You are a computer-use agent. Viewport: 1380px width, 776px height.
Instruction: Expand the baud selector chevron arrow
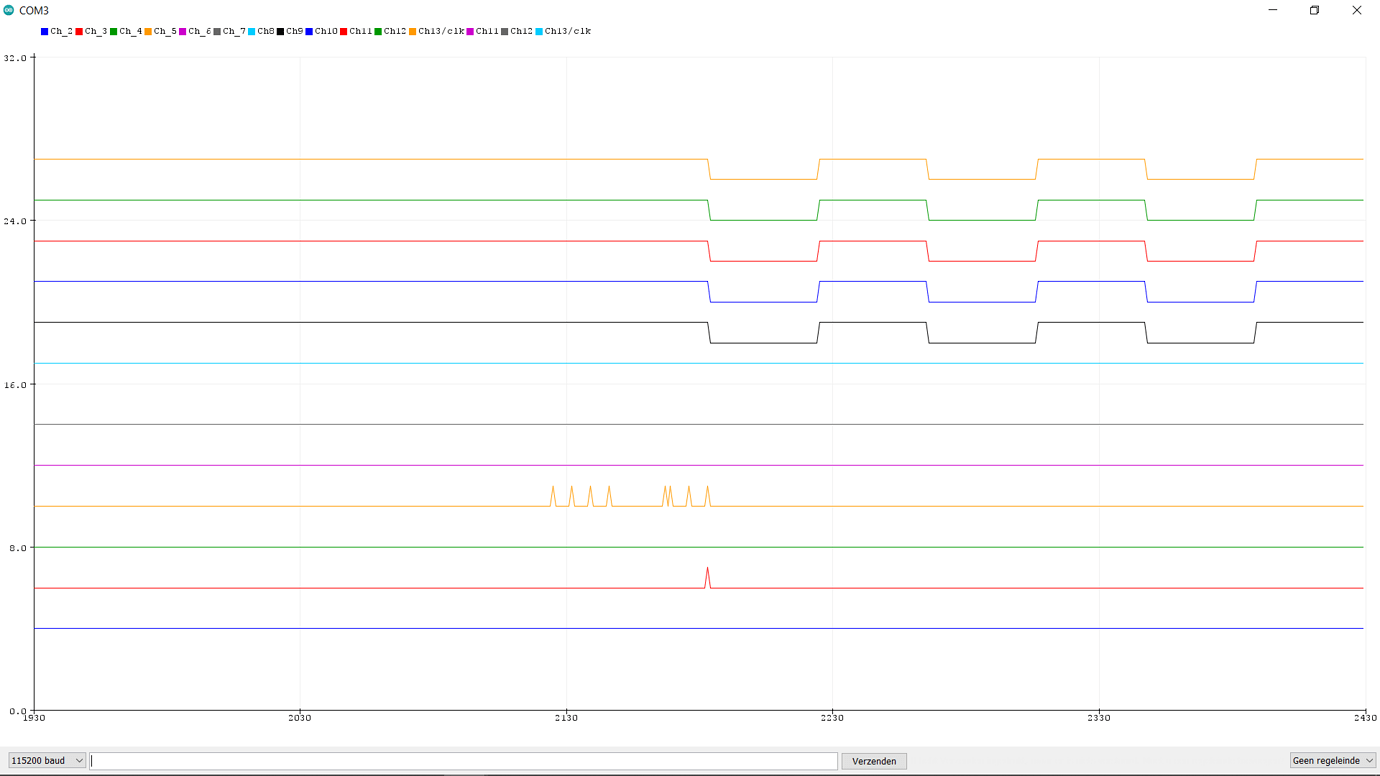78,760
